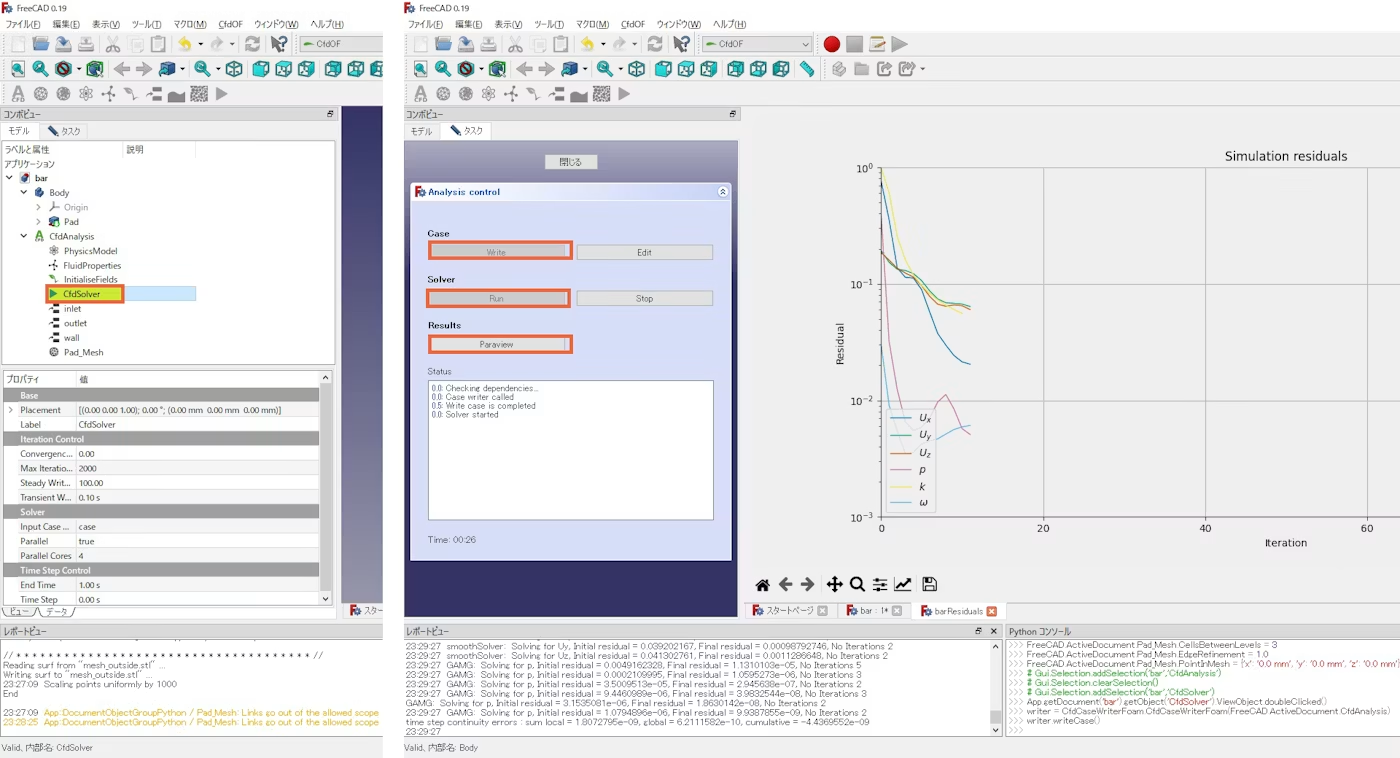Screen dimensions: 1400x758
Task: Click the green execute macro play icon
Action: click(900, 44)
